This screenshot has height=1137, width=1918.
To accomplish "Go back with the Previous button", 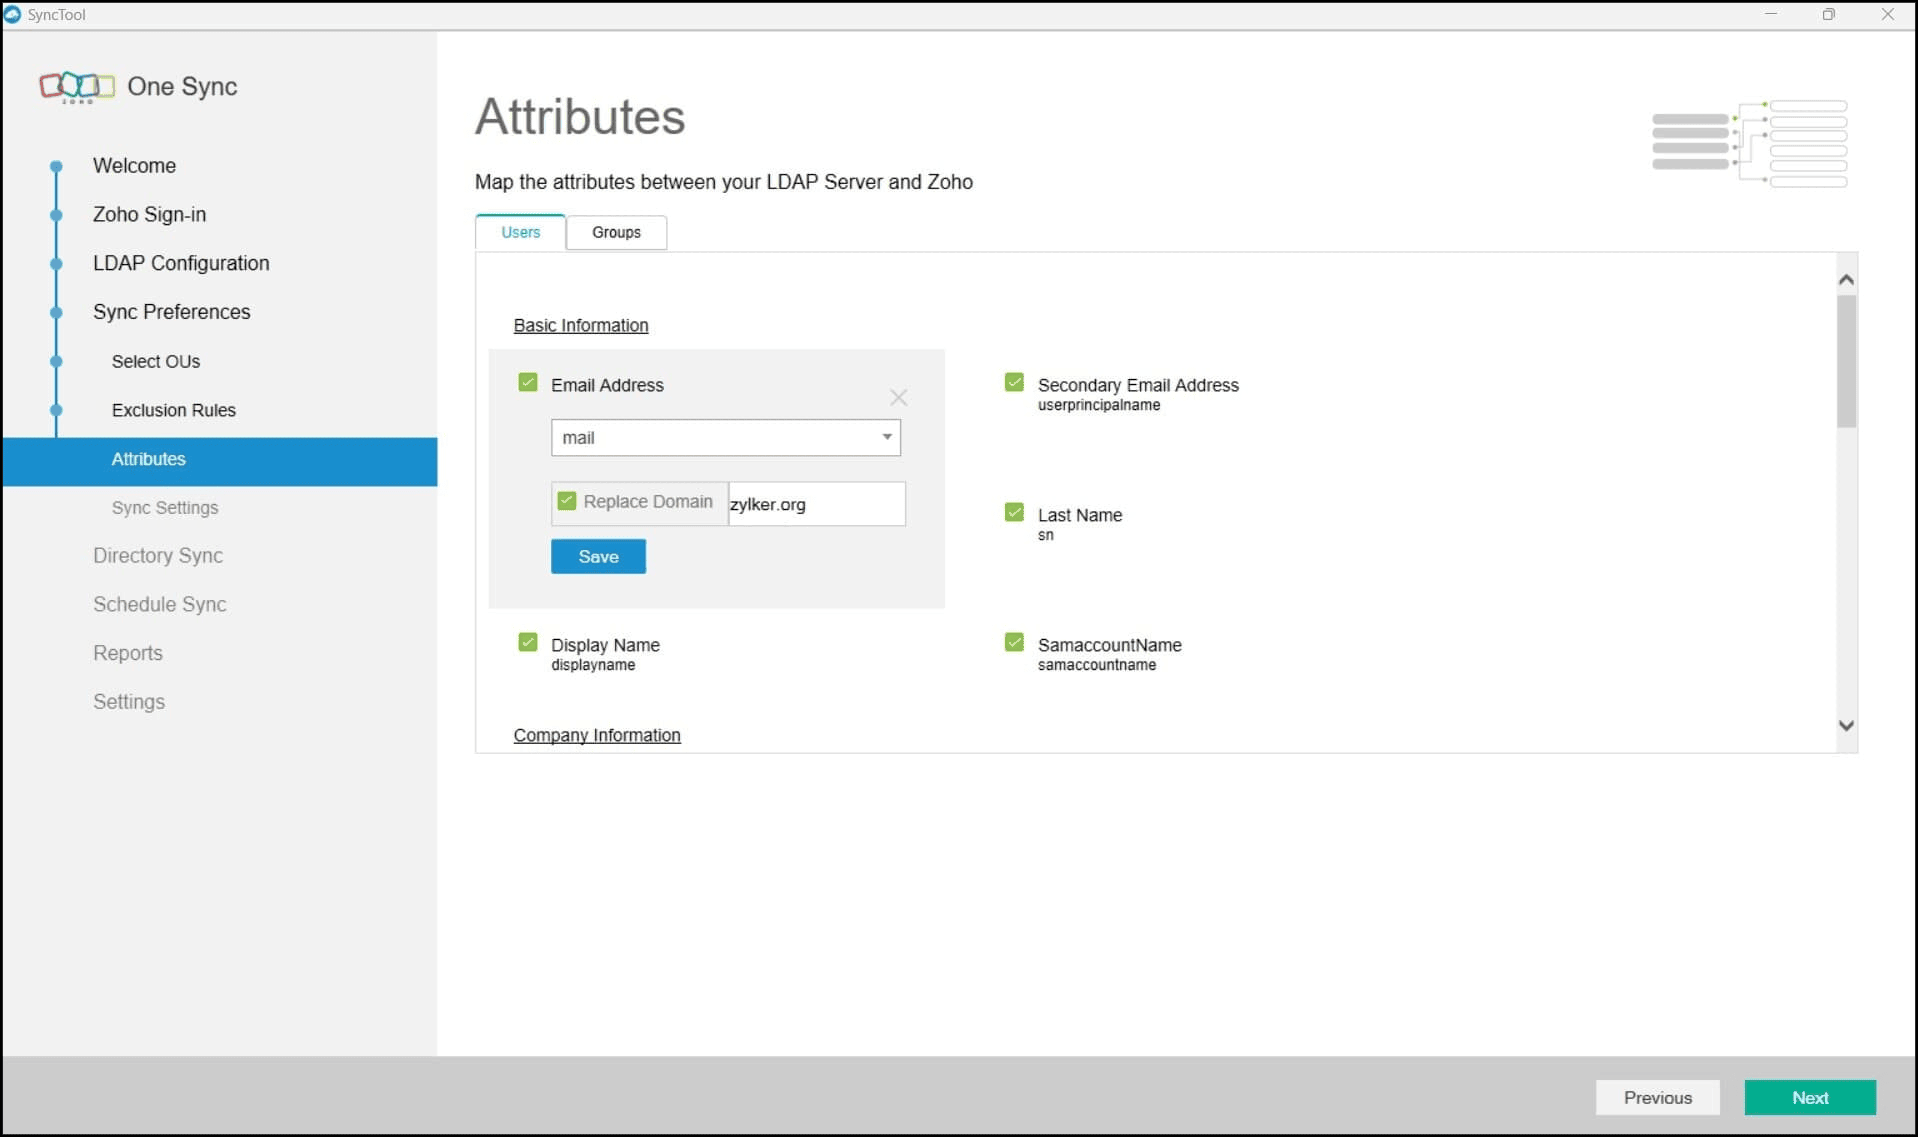I will [1658, 1098].
